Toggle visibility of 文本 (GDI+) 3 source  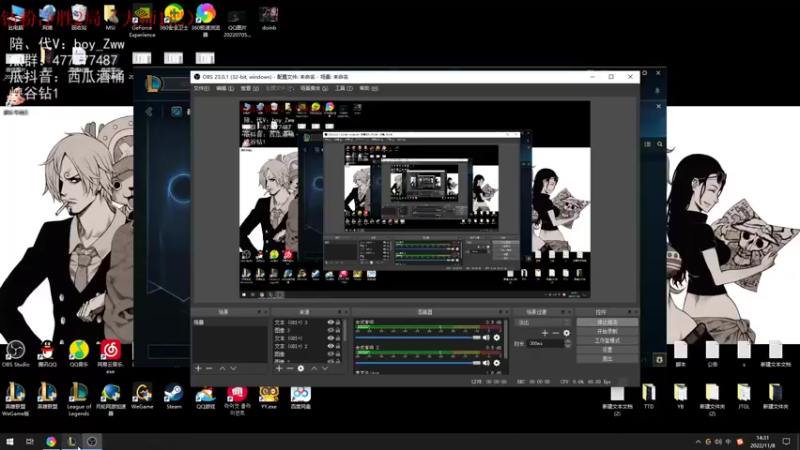(331, 322)
